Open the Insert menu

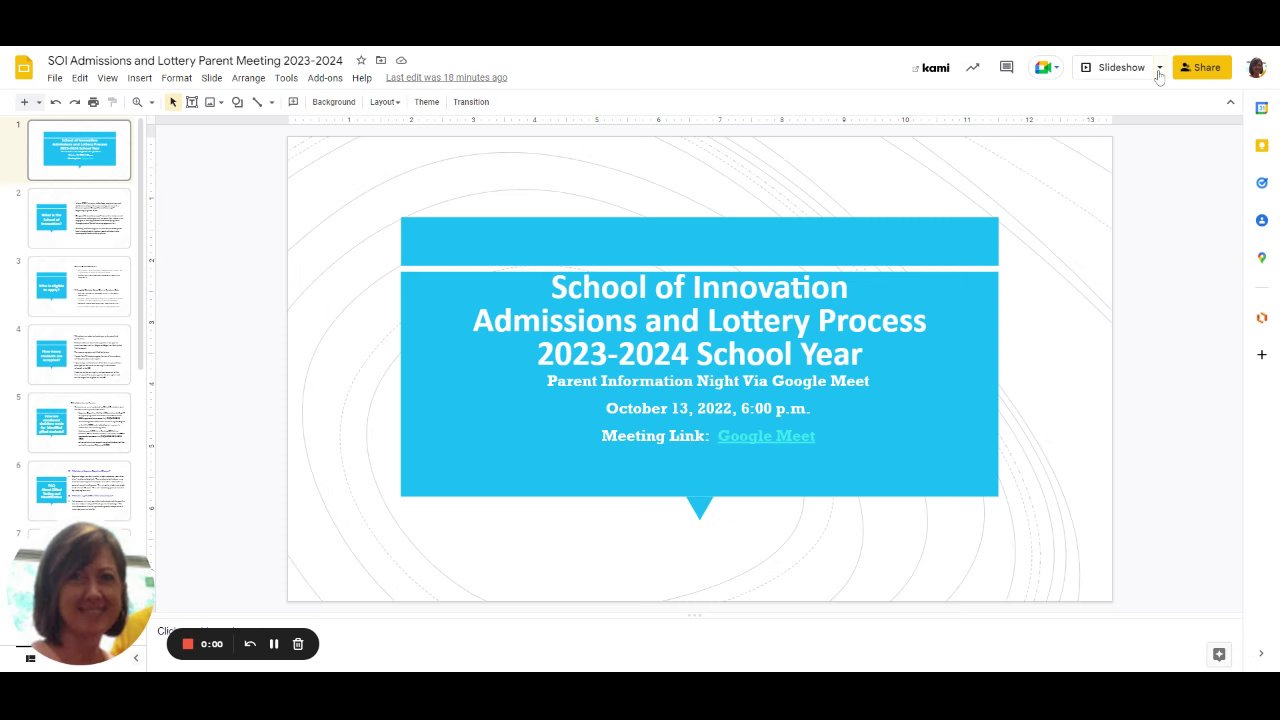140,78
